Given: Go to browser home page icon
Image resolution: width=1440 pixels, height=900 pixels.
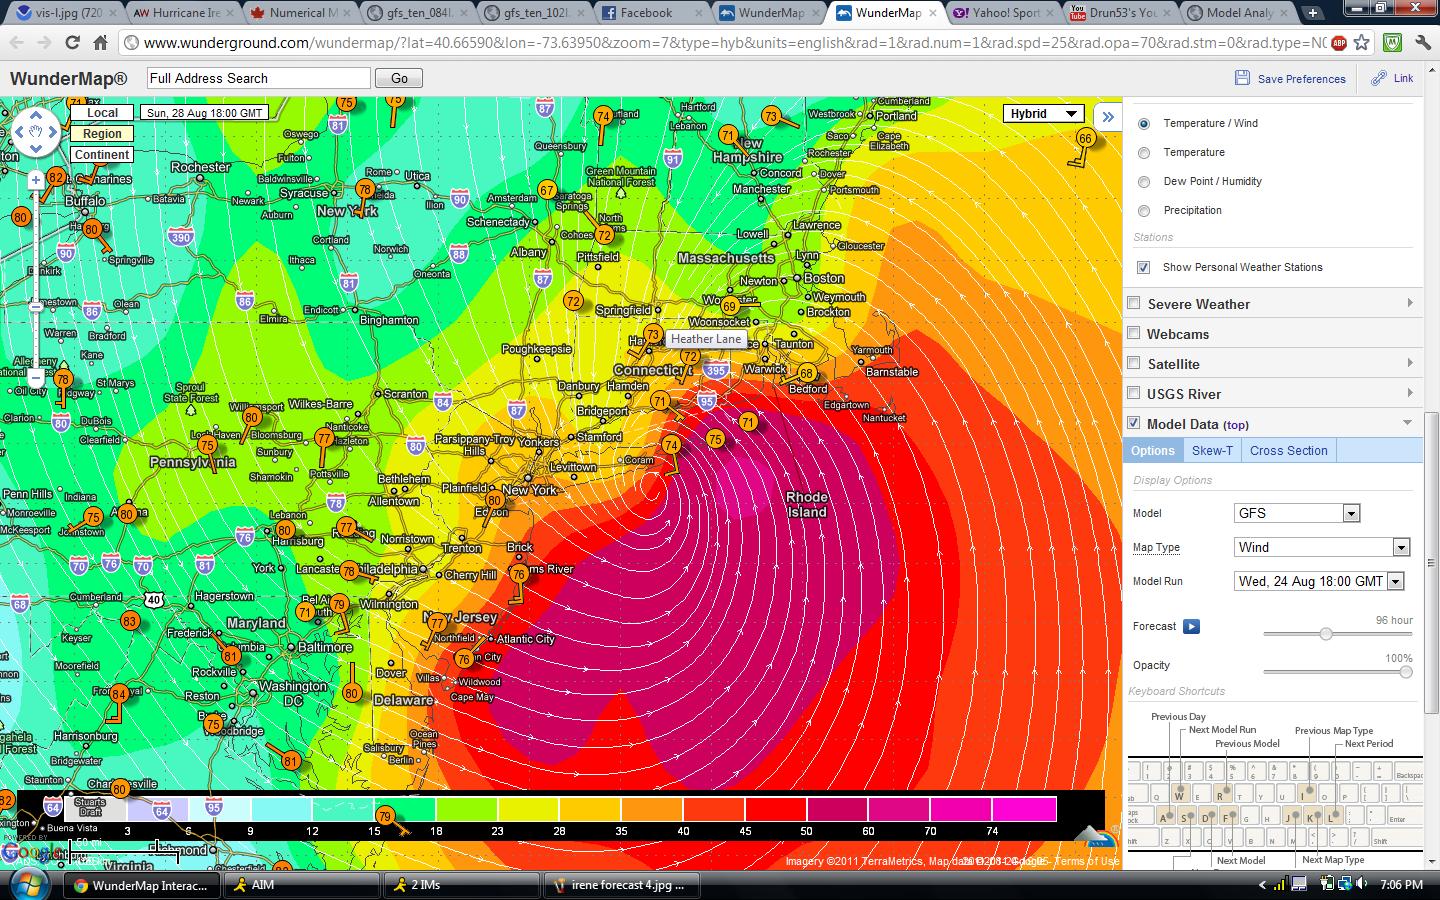Looking at the screenshot, I should point(100,42).
